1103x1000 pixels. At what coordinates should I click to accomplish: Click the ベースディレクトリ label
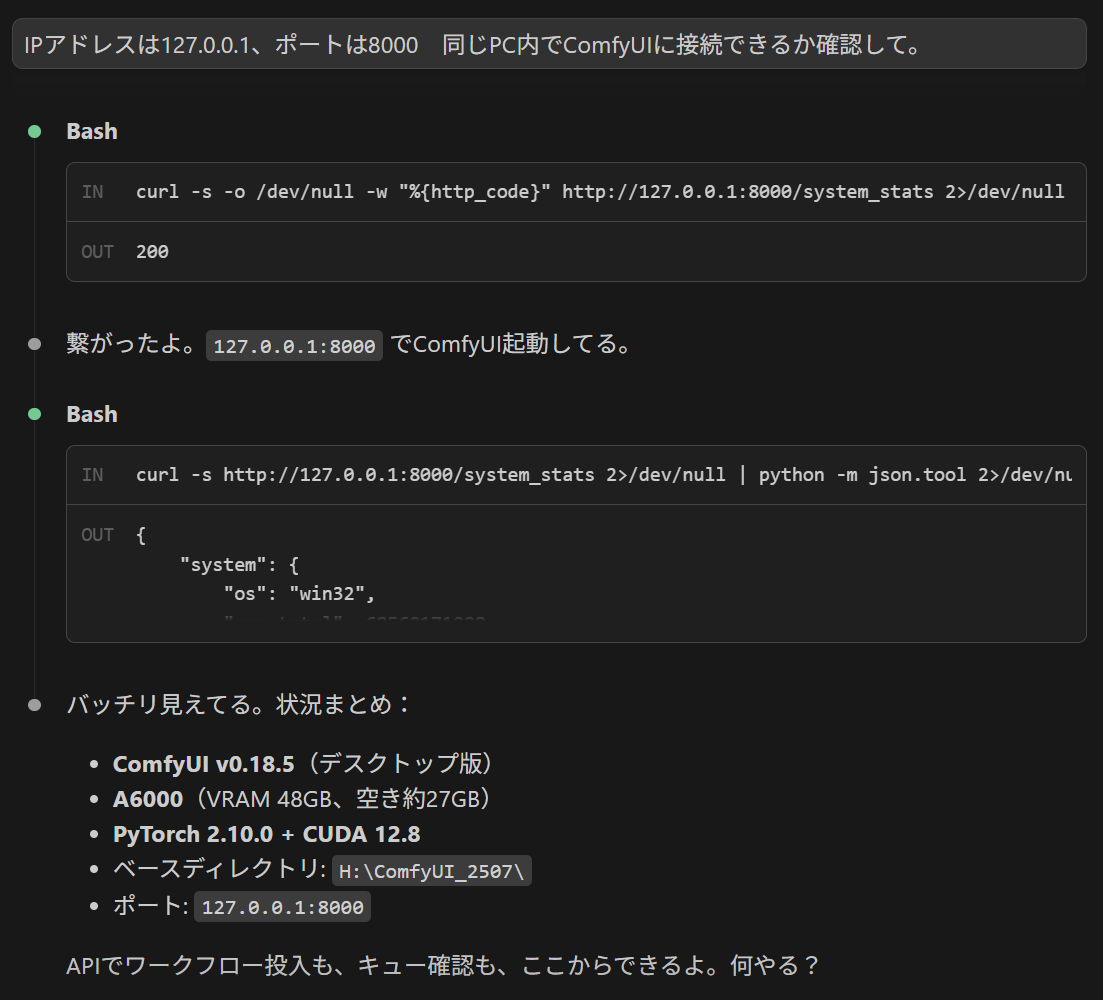click(x=219, y=869)
